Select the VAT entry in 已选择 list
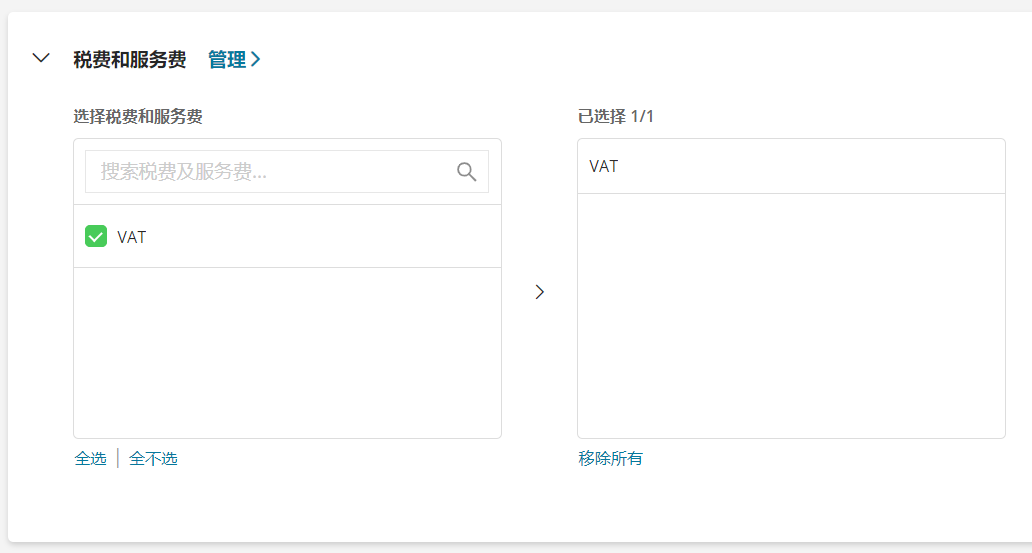Image resolution: width=1032 pixels, height=553 pixels. click(x=791, y=167)
